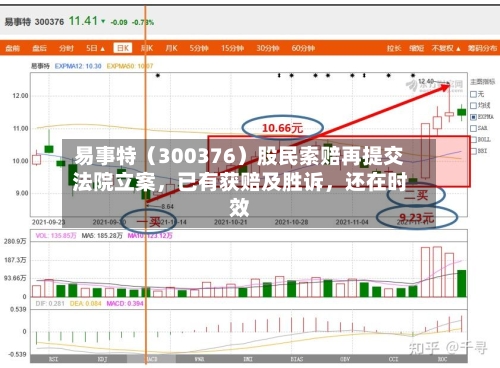The image size is (500, 368).
Task: Click the DIF: 0.281 value
Action: (x=50, y=304)
